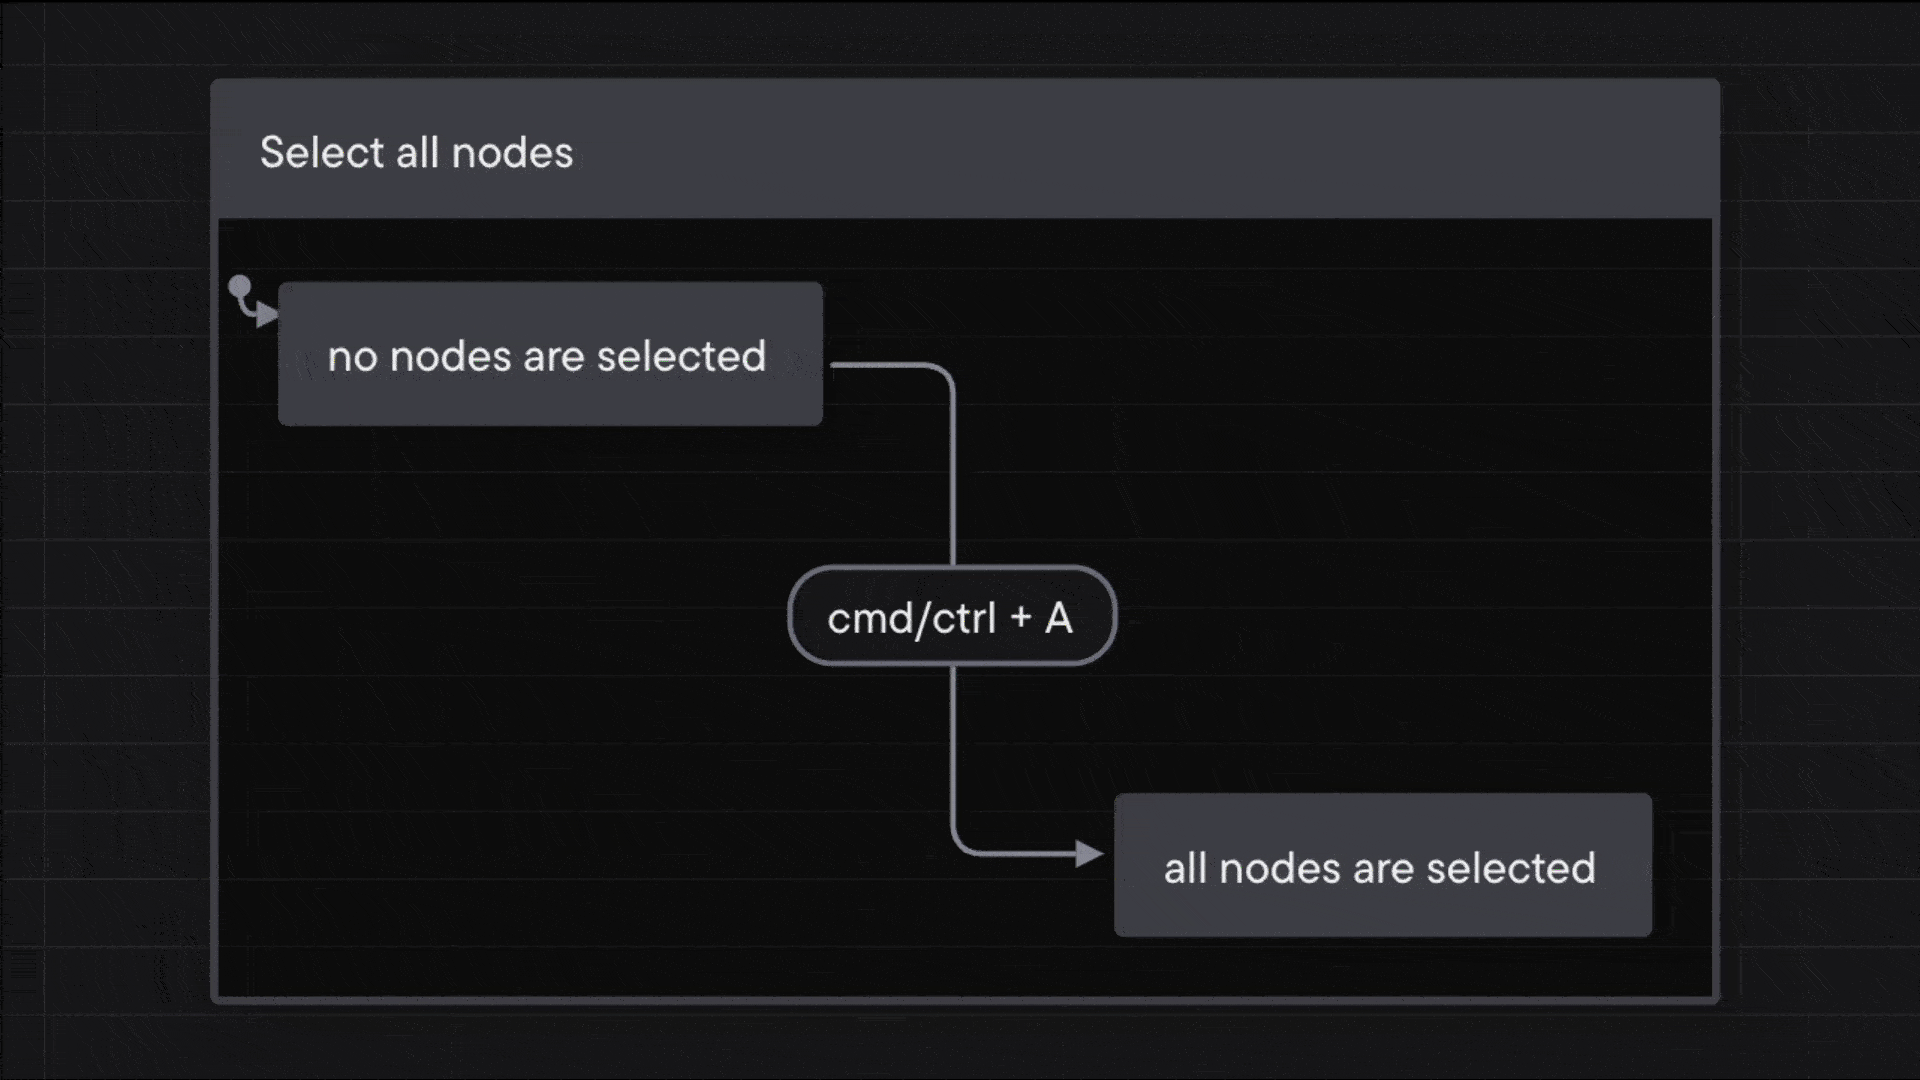The width and height of the screenshot is (1920, 1080).
Task: Click right border of the parent state
Action: [1716, 600]
